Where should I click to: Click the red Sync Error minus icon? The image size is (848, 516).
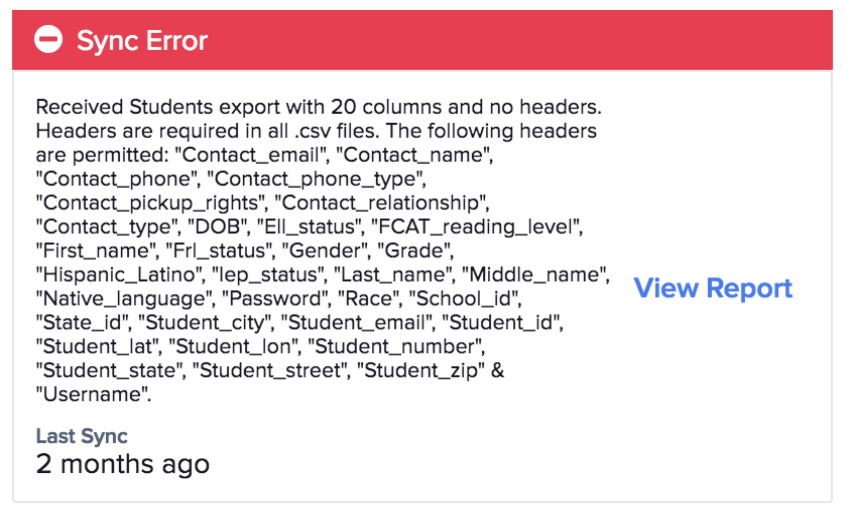(48, 40)
